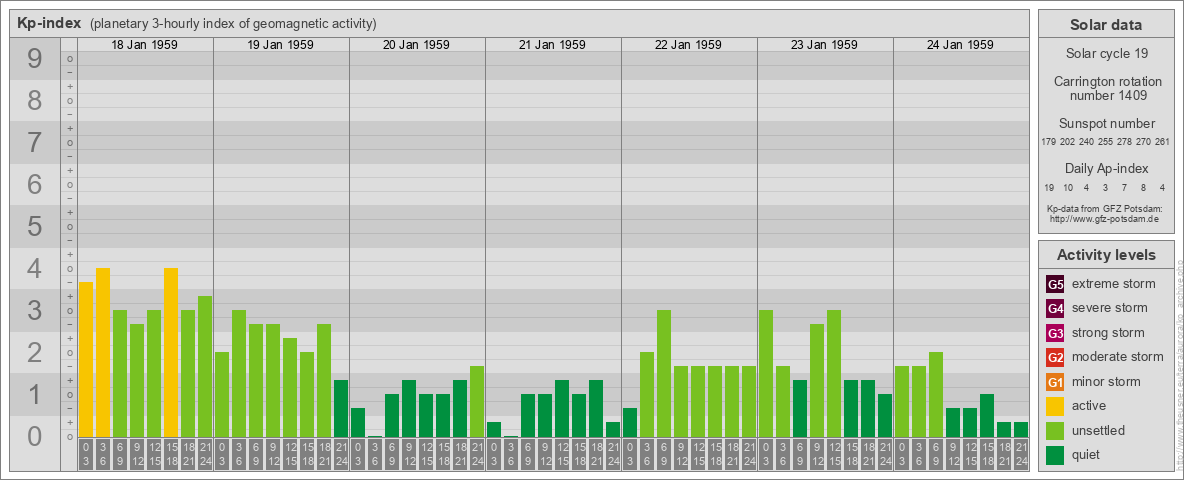Click the 24 Jan 6-9 hour bar
The image size is (1184, 480).
(x=936, y=395)
